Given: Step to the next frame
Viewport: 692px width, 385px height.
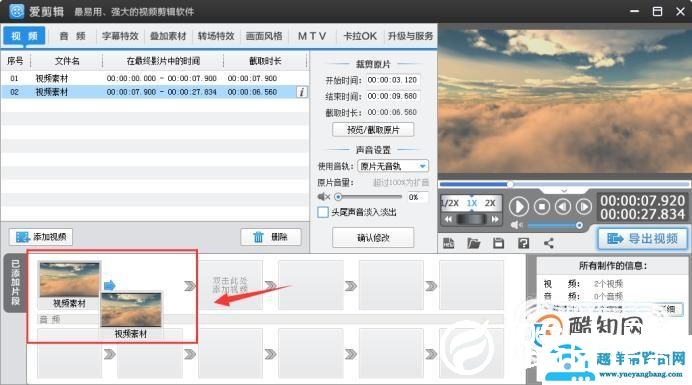Looking at the screenshot, I should [583, 206].
